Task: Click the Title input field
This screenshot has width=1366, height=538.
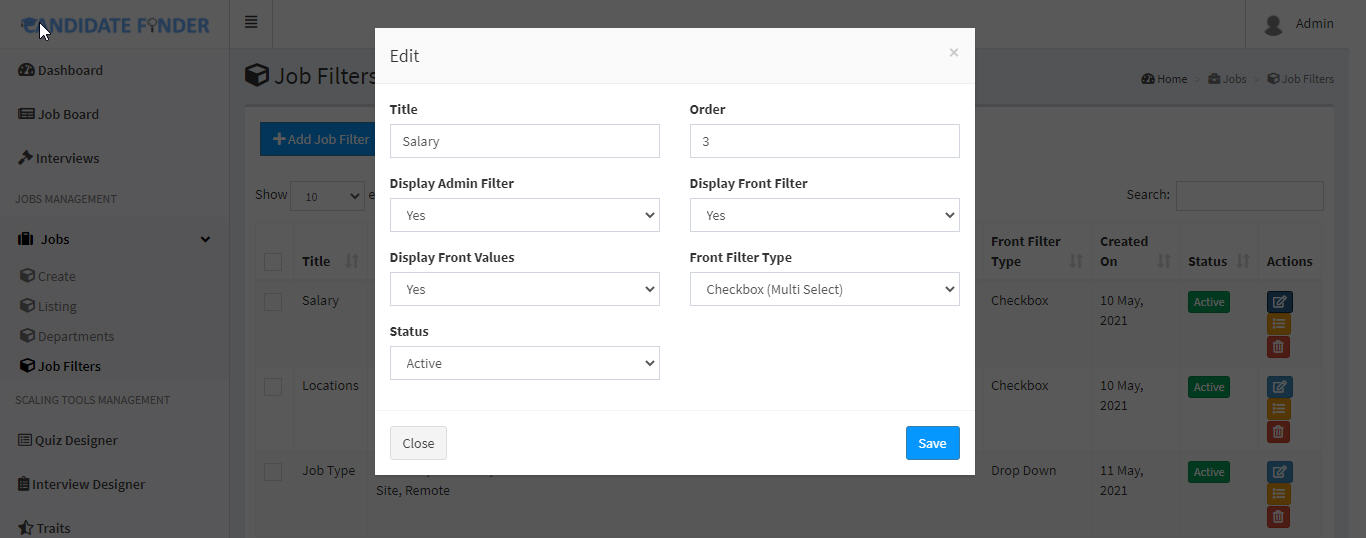Action: (x=525, y=141)
